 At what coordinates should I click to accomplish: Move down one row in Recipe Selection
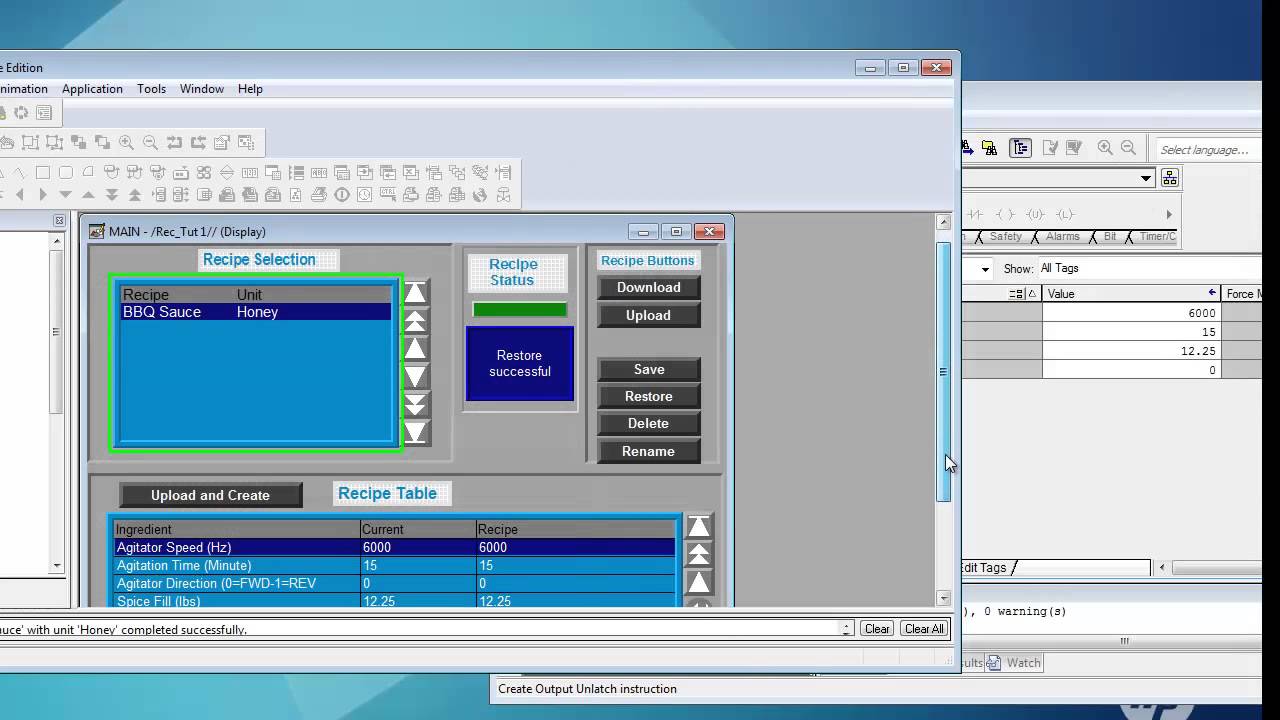click(x=415, y=376)
